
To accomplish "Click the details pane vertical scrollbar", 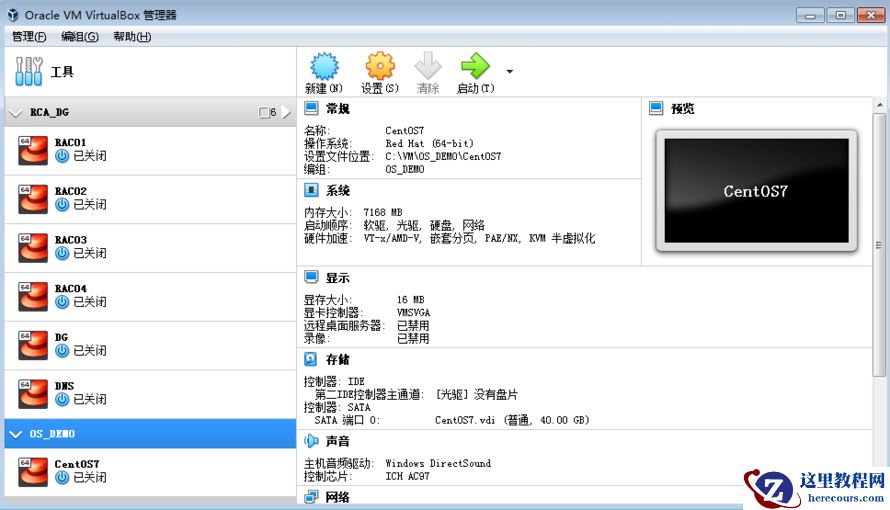I will [x=879, y=244].
